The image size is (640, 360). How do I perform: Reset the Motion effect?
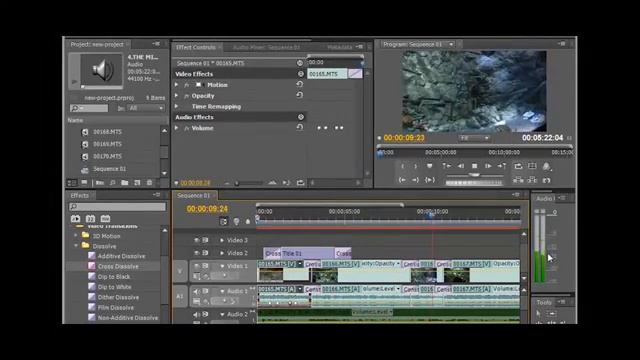300,84
